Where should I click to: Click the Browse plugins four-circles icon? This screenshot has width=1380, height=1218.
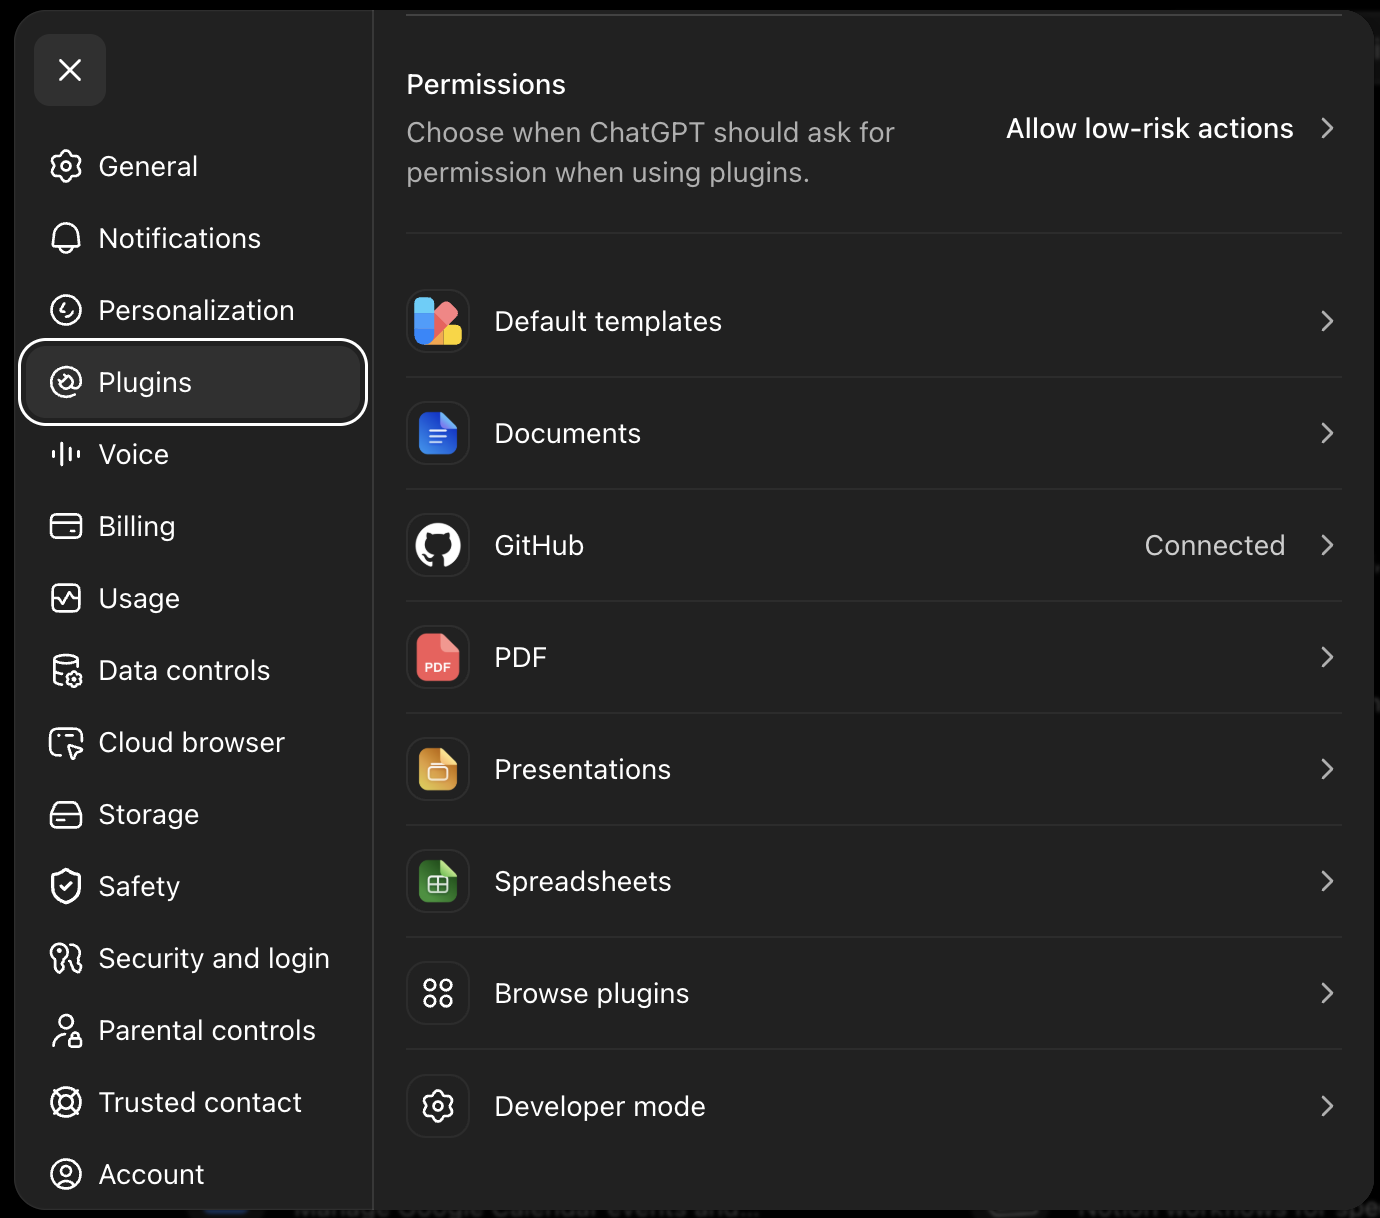click(x=438, y=993)
